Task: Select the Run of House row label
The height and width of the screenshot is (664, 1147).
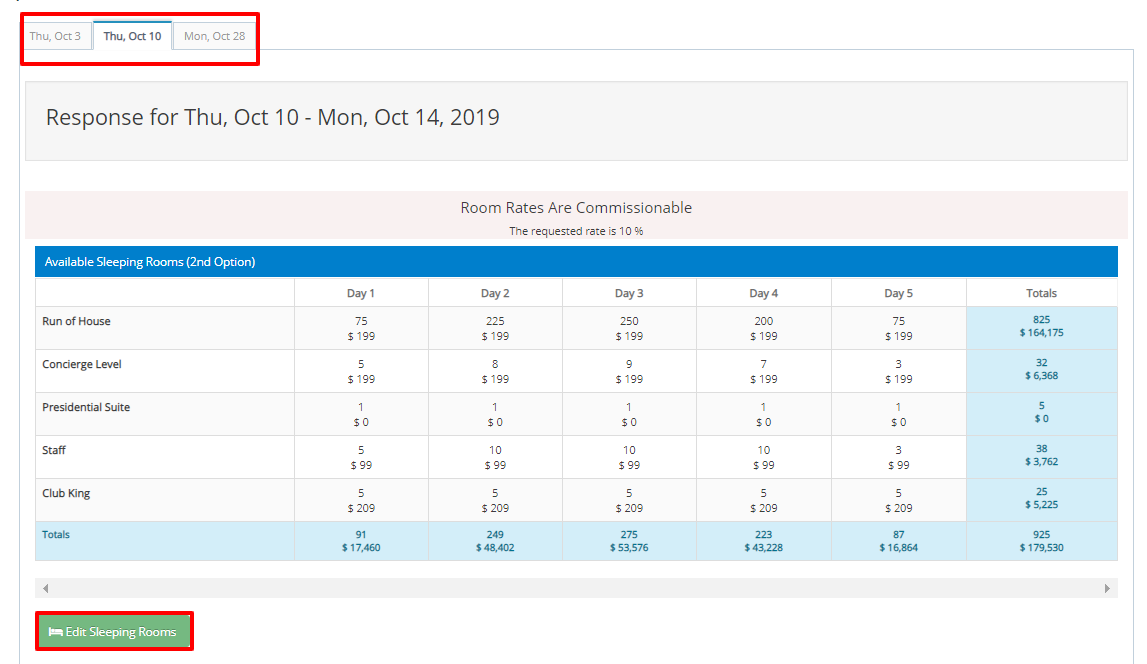Action: pos(76,321)
